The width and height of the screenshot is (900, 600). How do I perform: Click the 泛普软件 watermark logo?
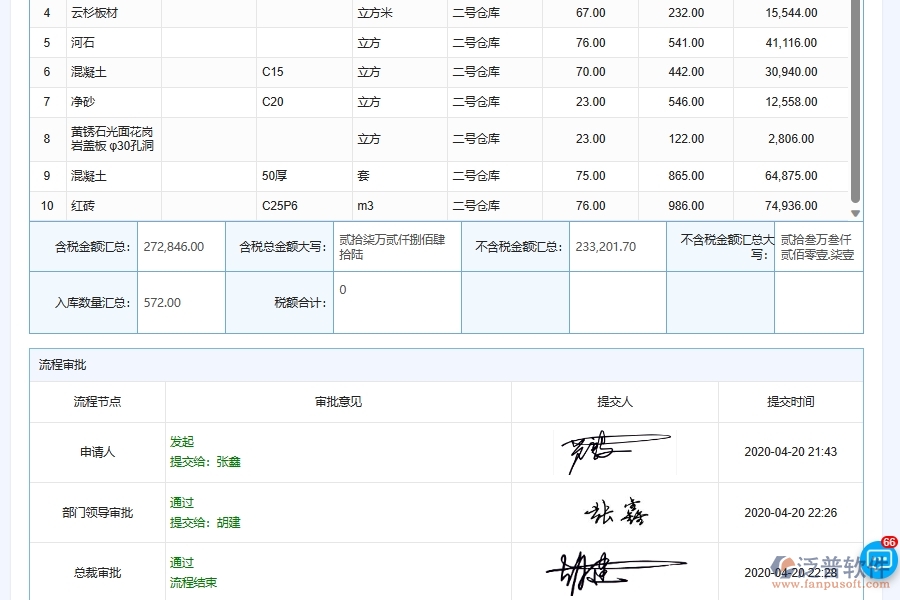828,563
